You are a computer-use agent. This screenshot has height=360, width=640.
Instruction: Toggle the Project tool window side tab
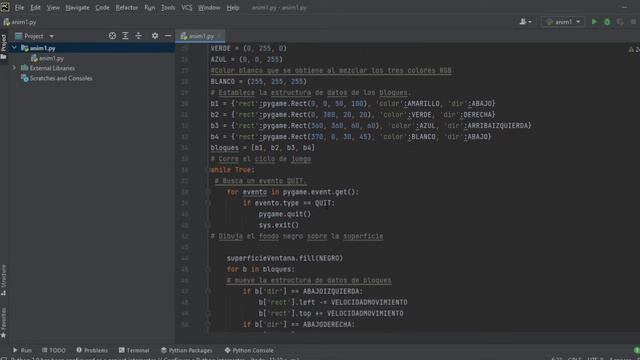(x=4, y=47)
